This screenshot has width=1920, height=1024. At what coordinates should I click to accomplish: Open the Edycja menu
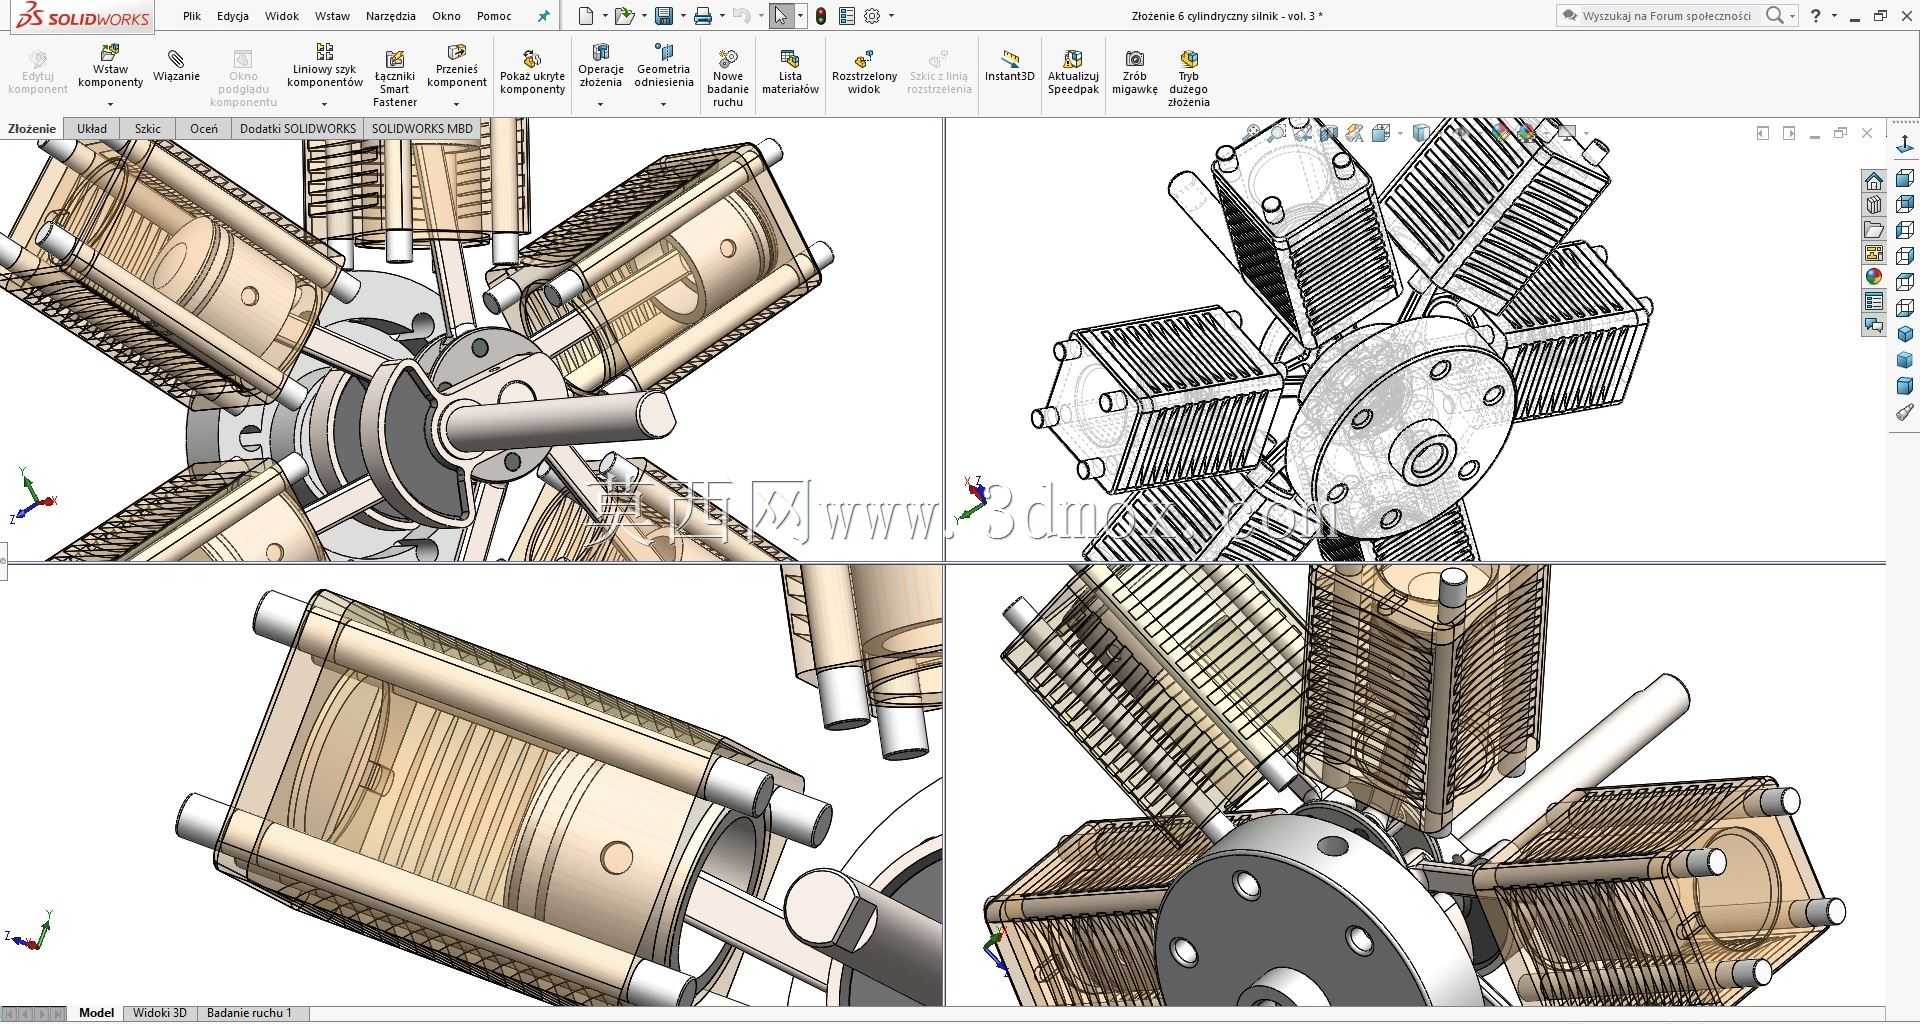click(233, 16)
